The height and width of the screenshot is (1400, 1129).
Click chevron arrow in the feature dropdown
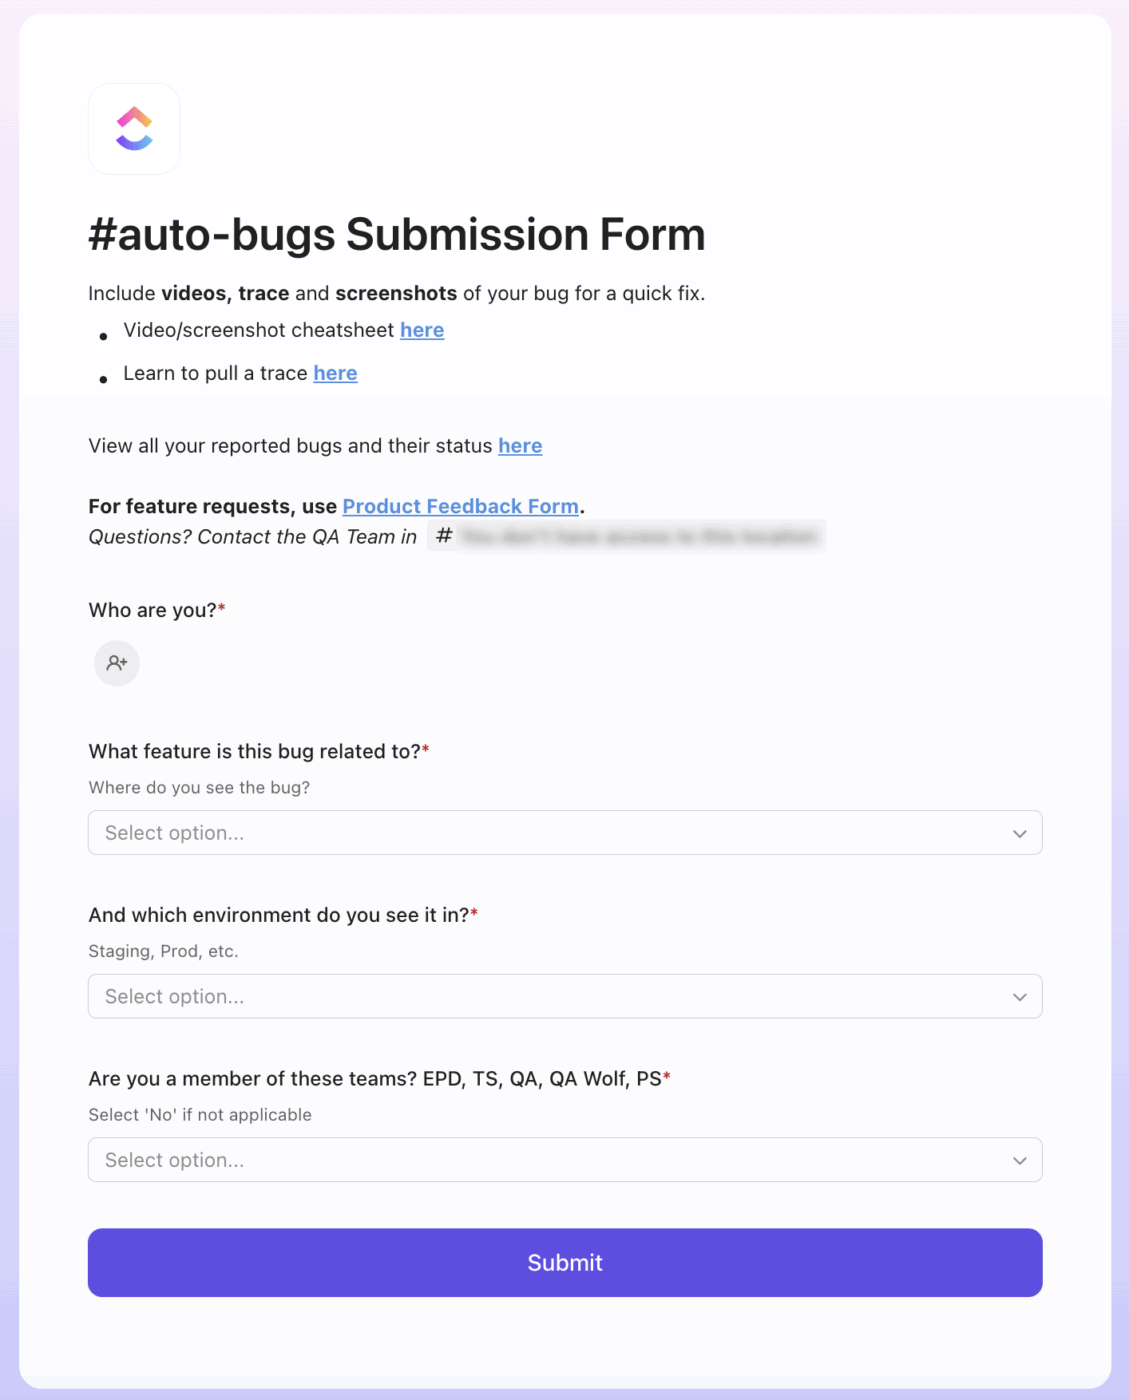[1019, 833]
